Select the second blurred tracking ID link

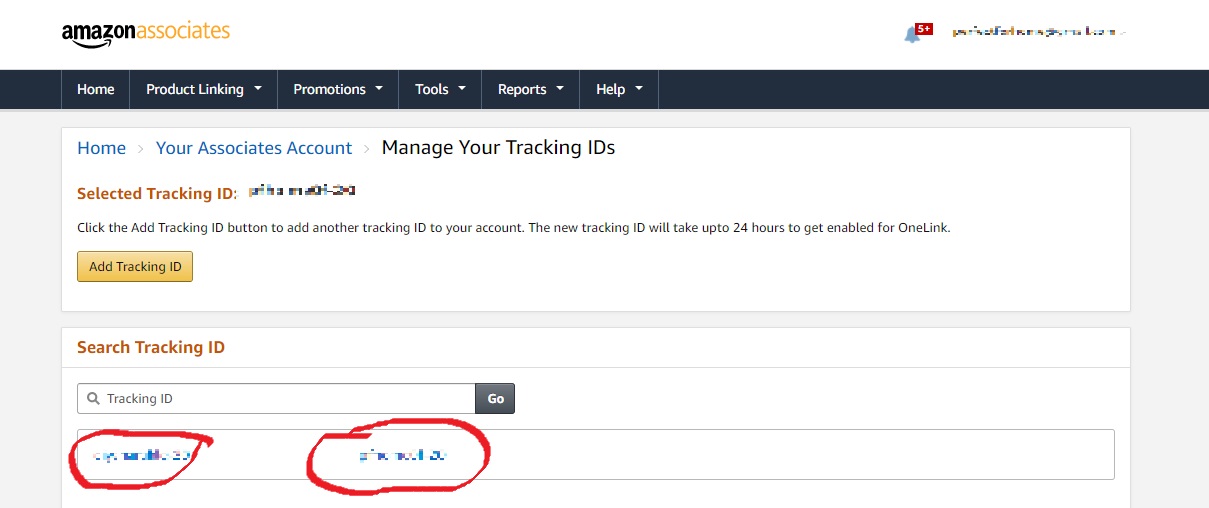(402, 455)
